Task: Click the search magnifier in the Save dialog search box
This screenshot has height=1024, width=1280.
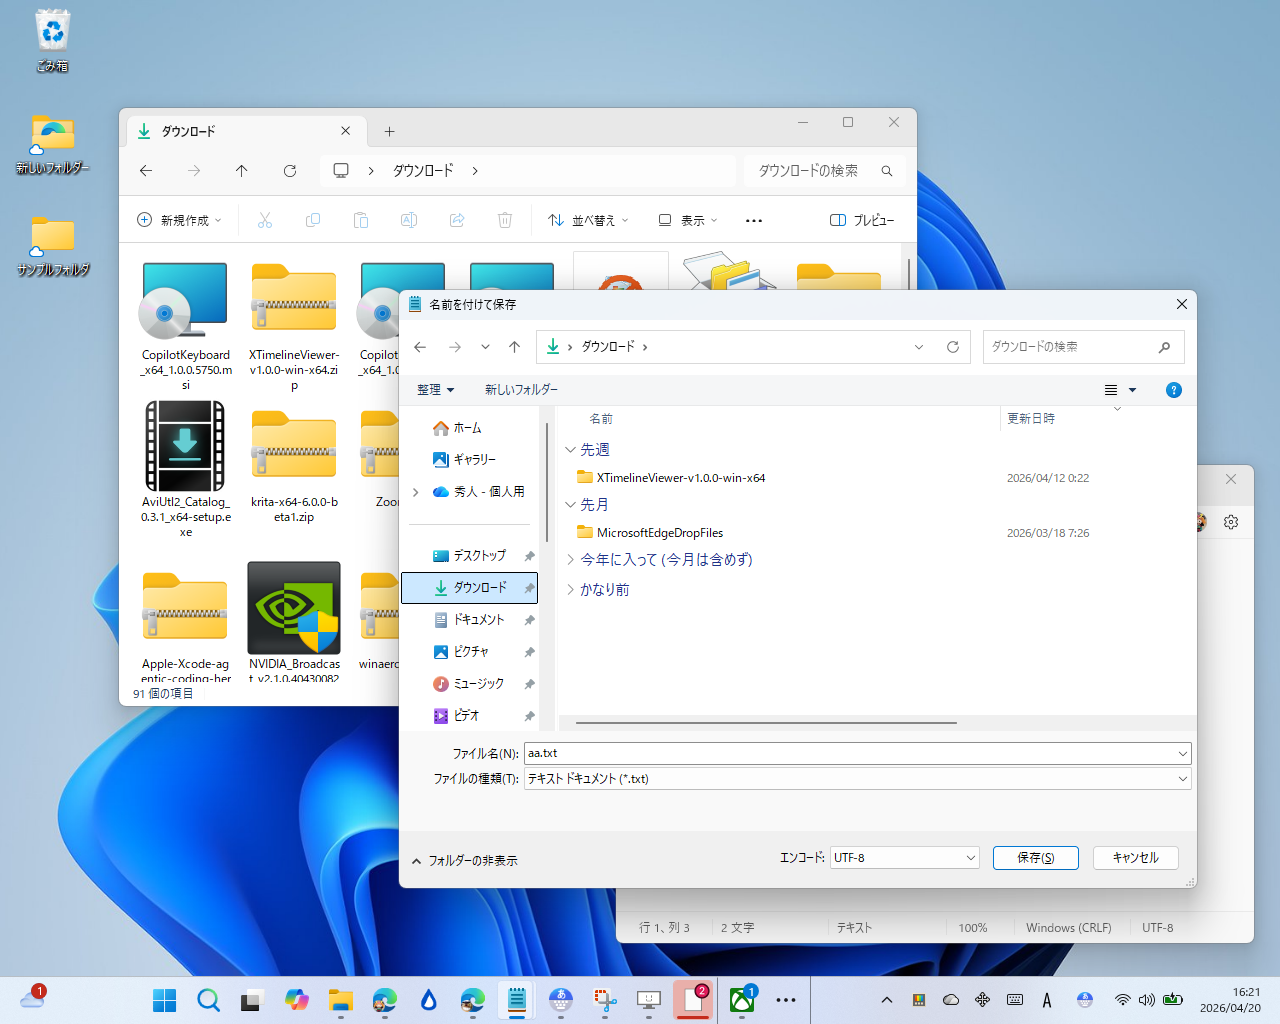Action: tap(1163, 347)
